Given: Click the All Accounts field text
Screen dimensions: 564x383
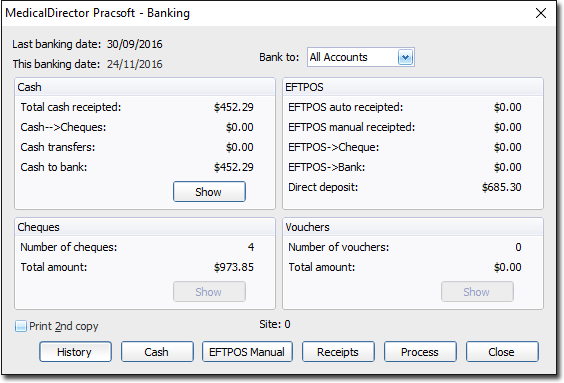Looking at the screenshot, I should 338,57.
